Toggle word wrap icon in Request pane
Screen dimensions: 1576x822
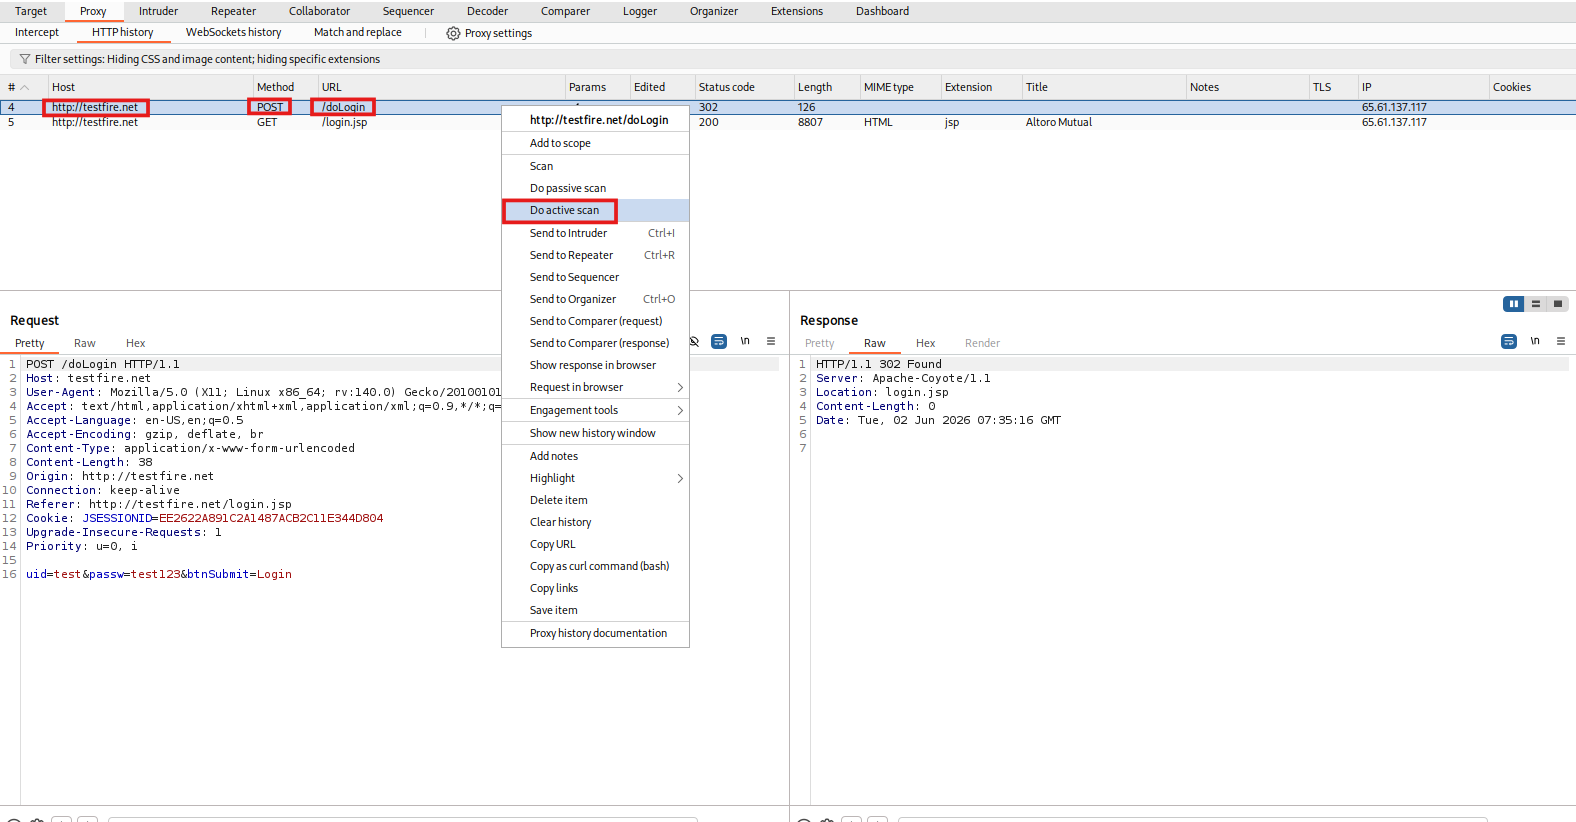[719, 341]
